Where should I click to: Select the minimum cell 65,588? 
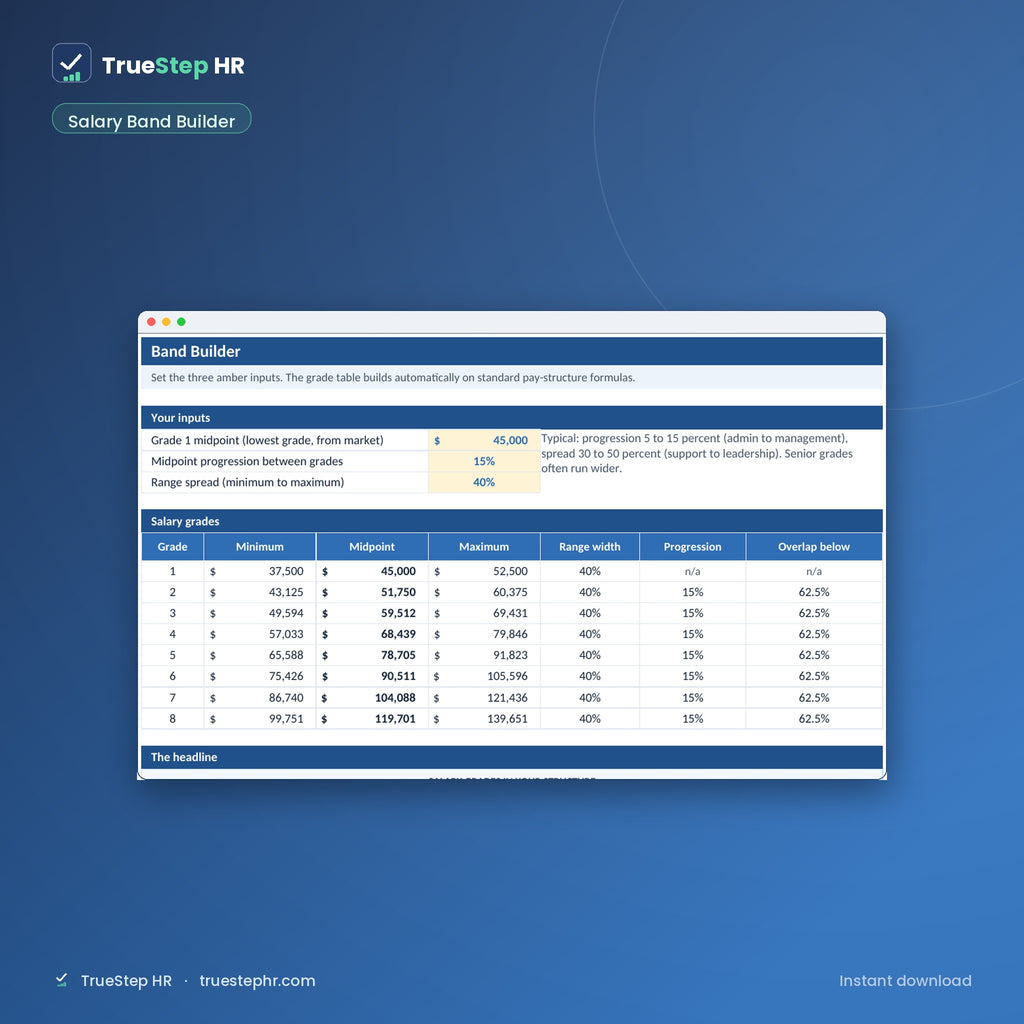pos(260,654)
